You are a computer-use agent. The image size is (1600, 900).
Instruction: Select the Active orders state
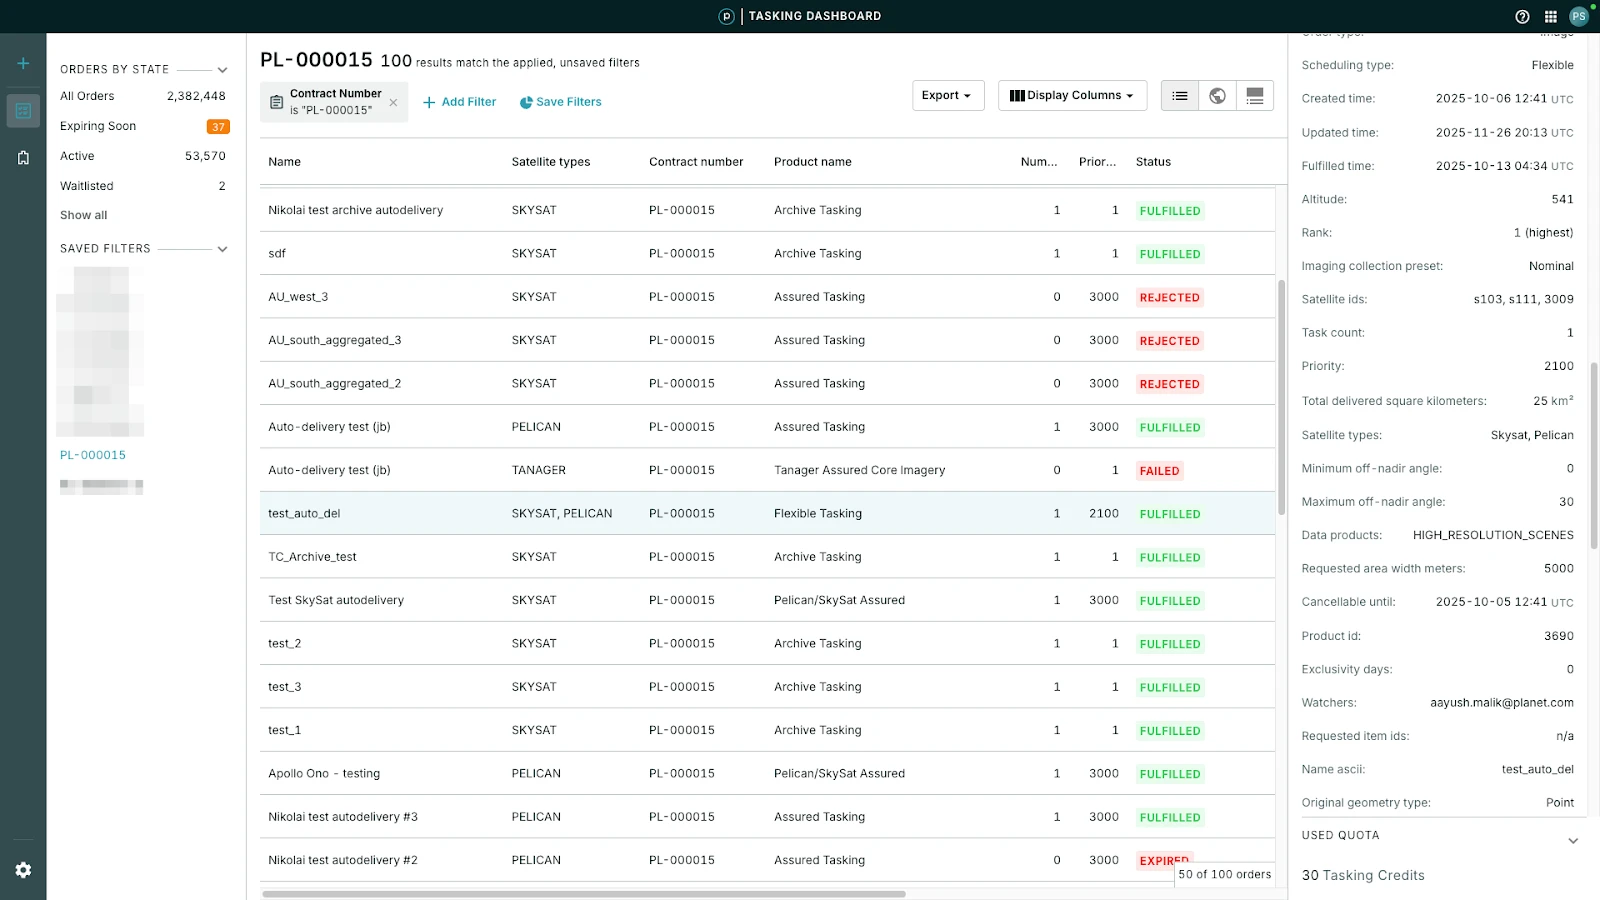(77, 156)
